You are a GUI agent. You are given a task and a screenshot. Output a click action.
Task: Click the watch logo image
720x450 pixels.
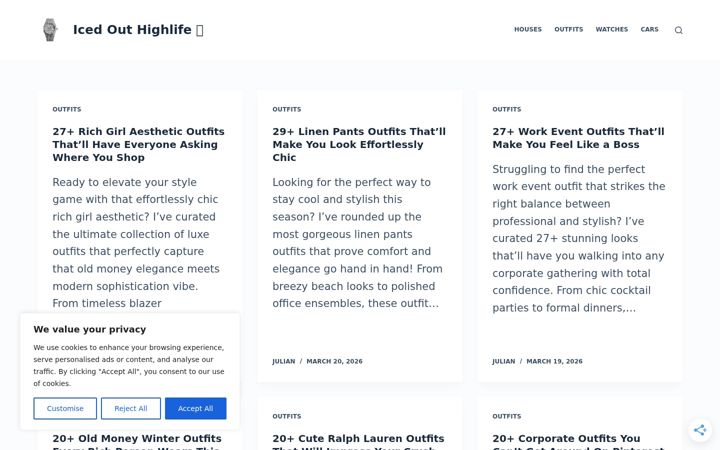coord(50,30)
